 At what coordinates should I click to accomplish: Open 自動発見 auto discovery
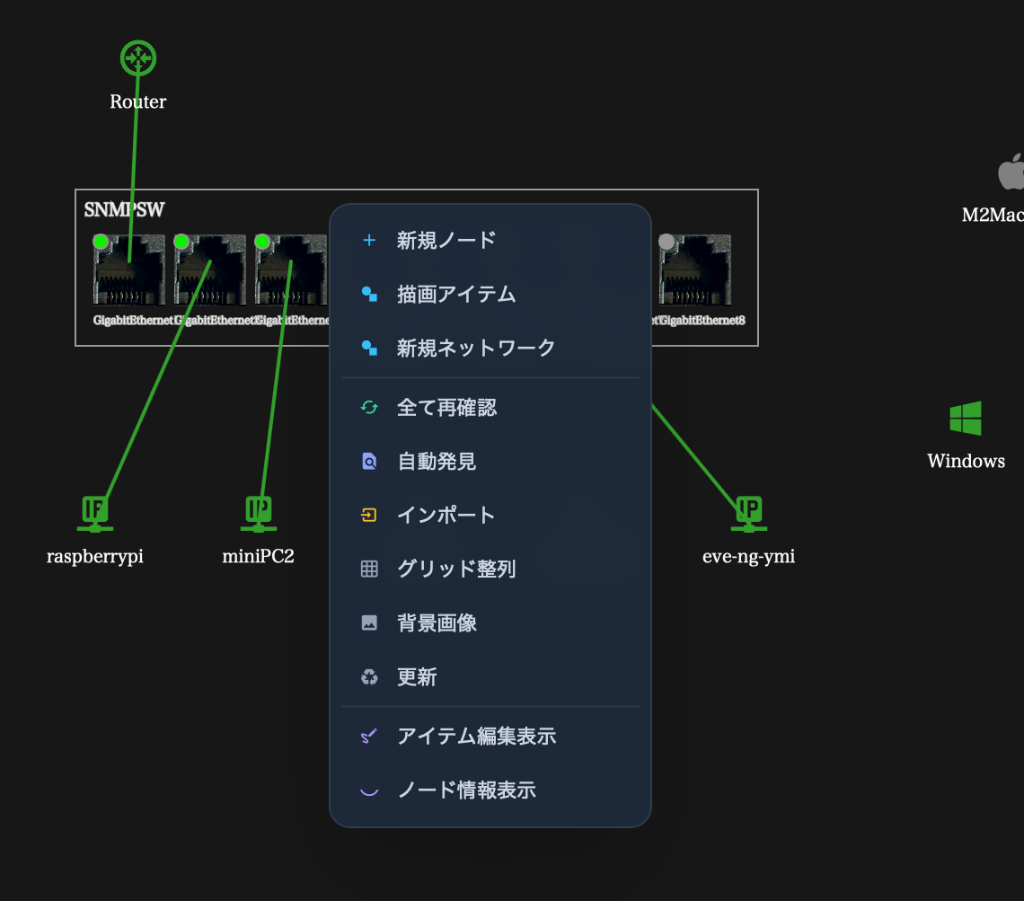pyautogui.click(x=490, y=462)
